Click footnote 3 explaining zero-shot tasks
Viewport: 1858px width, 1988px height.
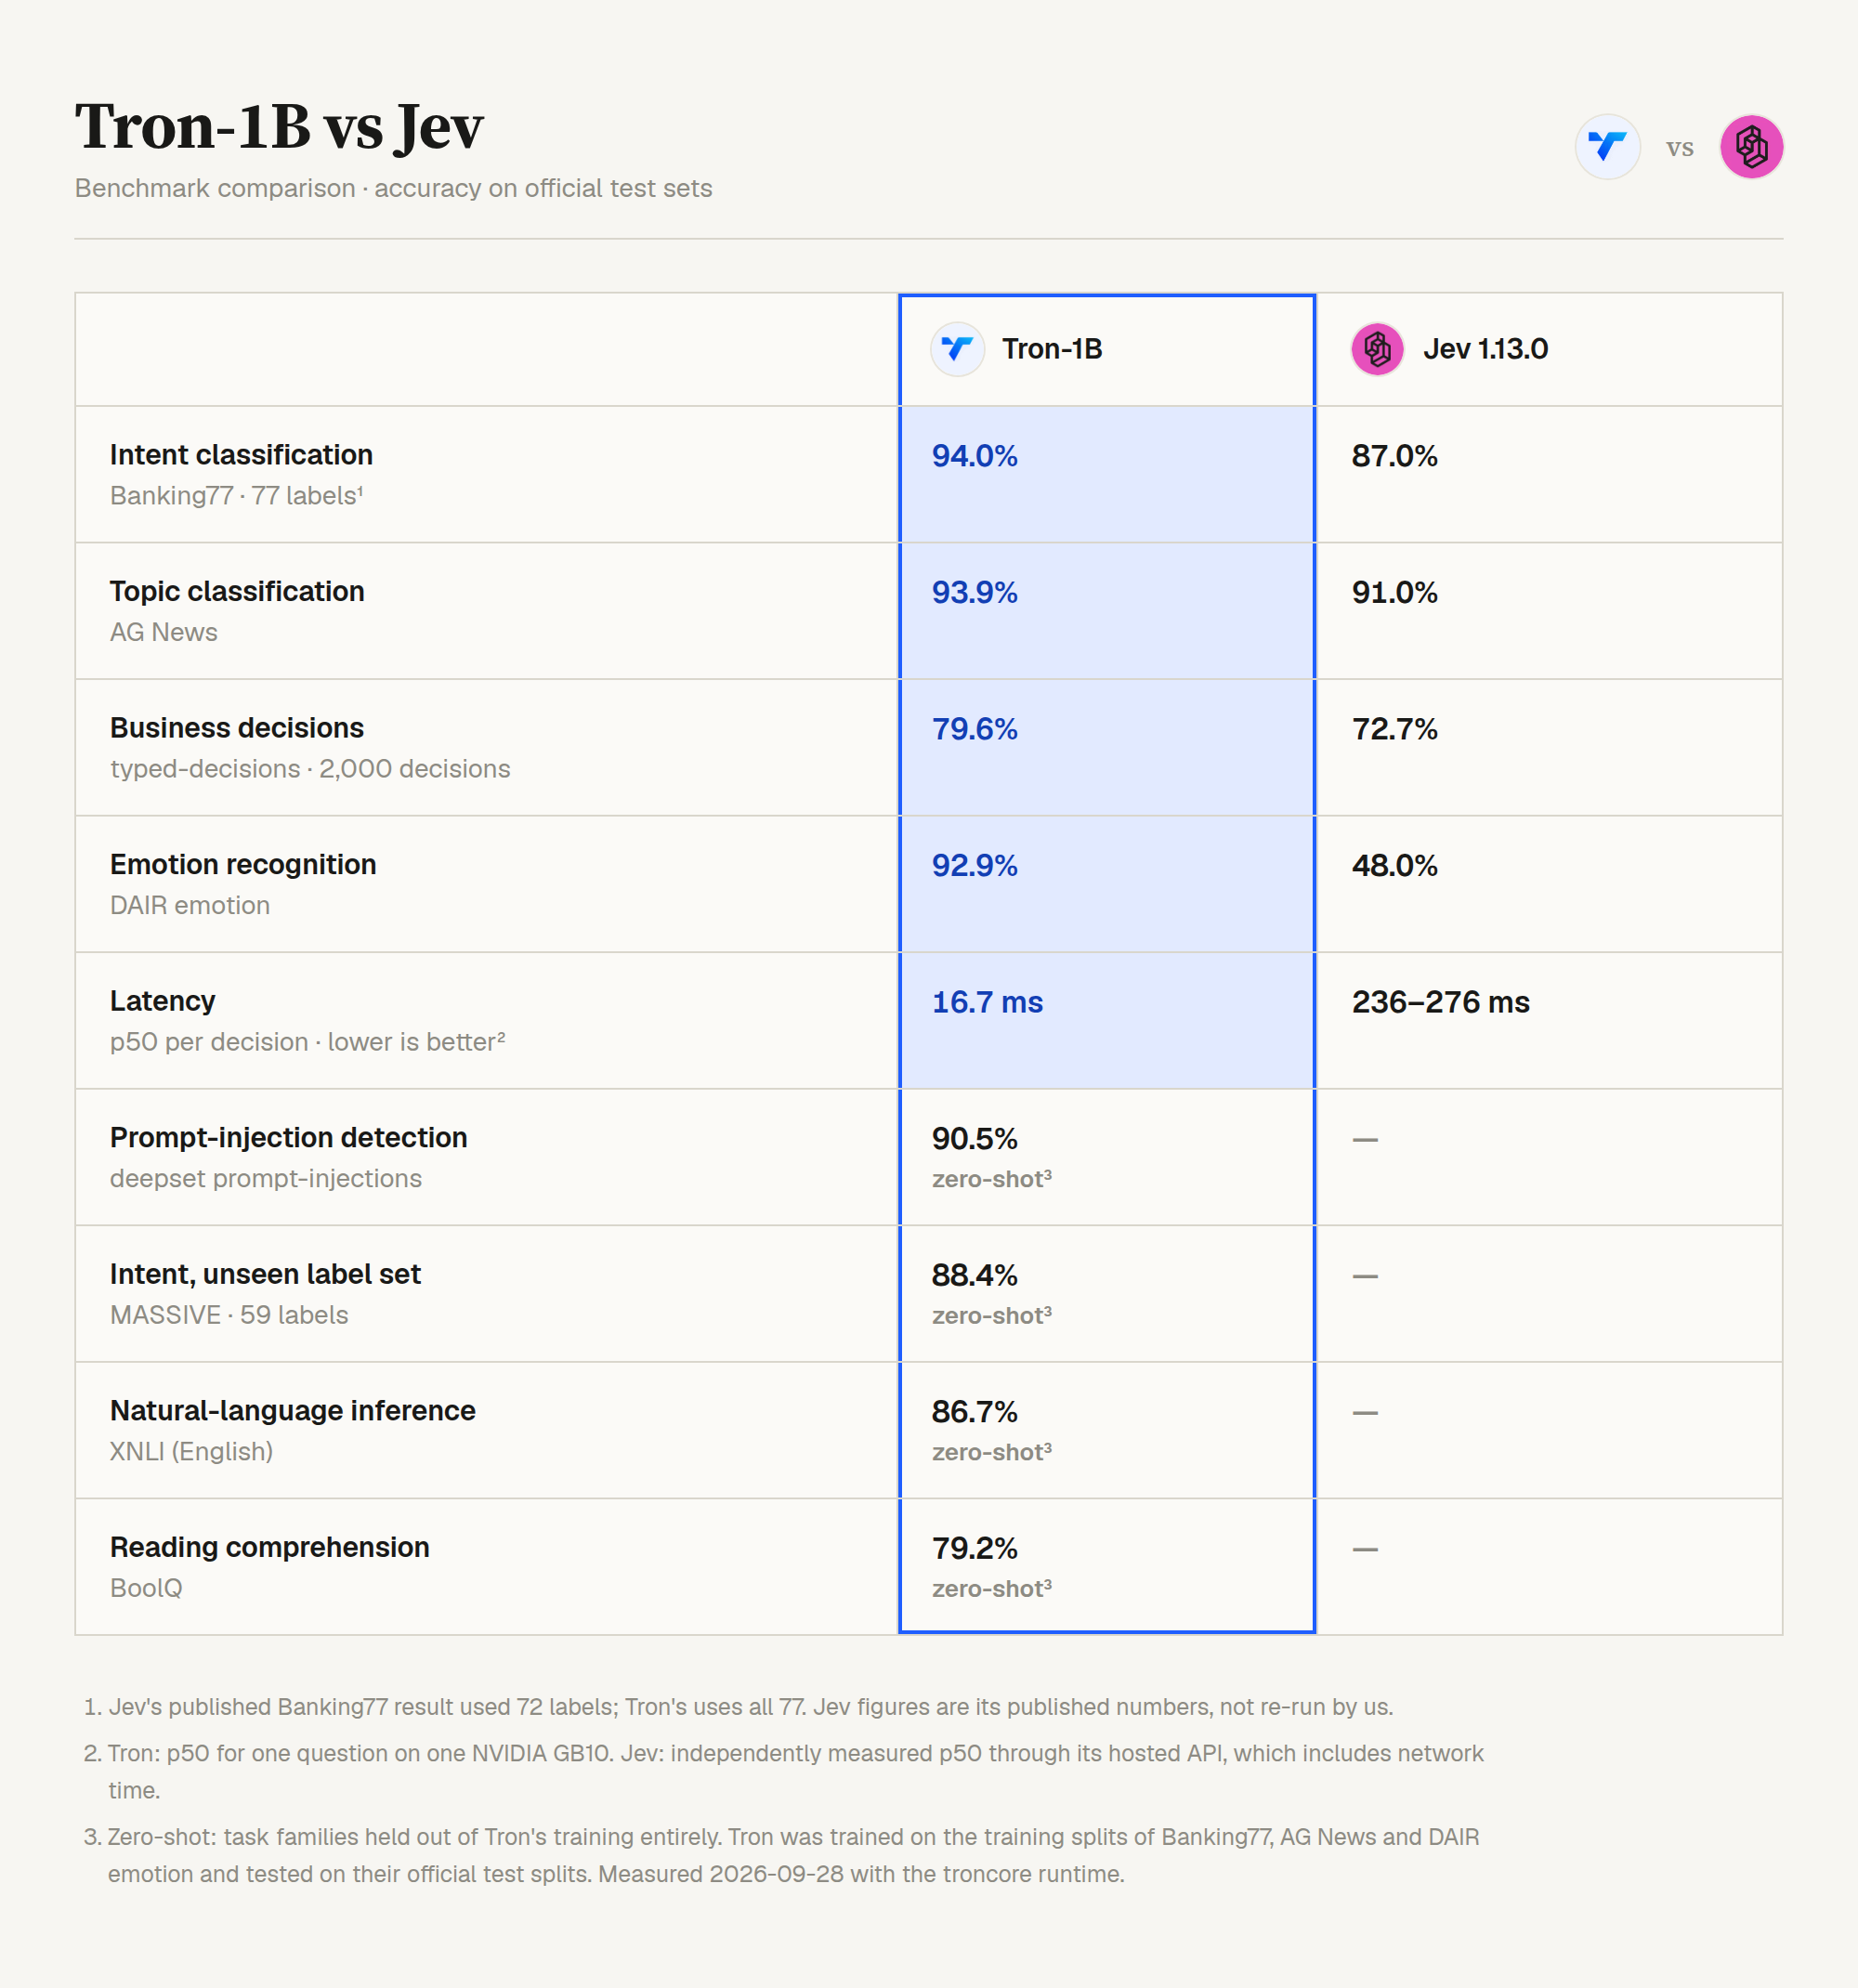coord(781,1855)
